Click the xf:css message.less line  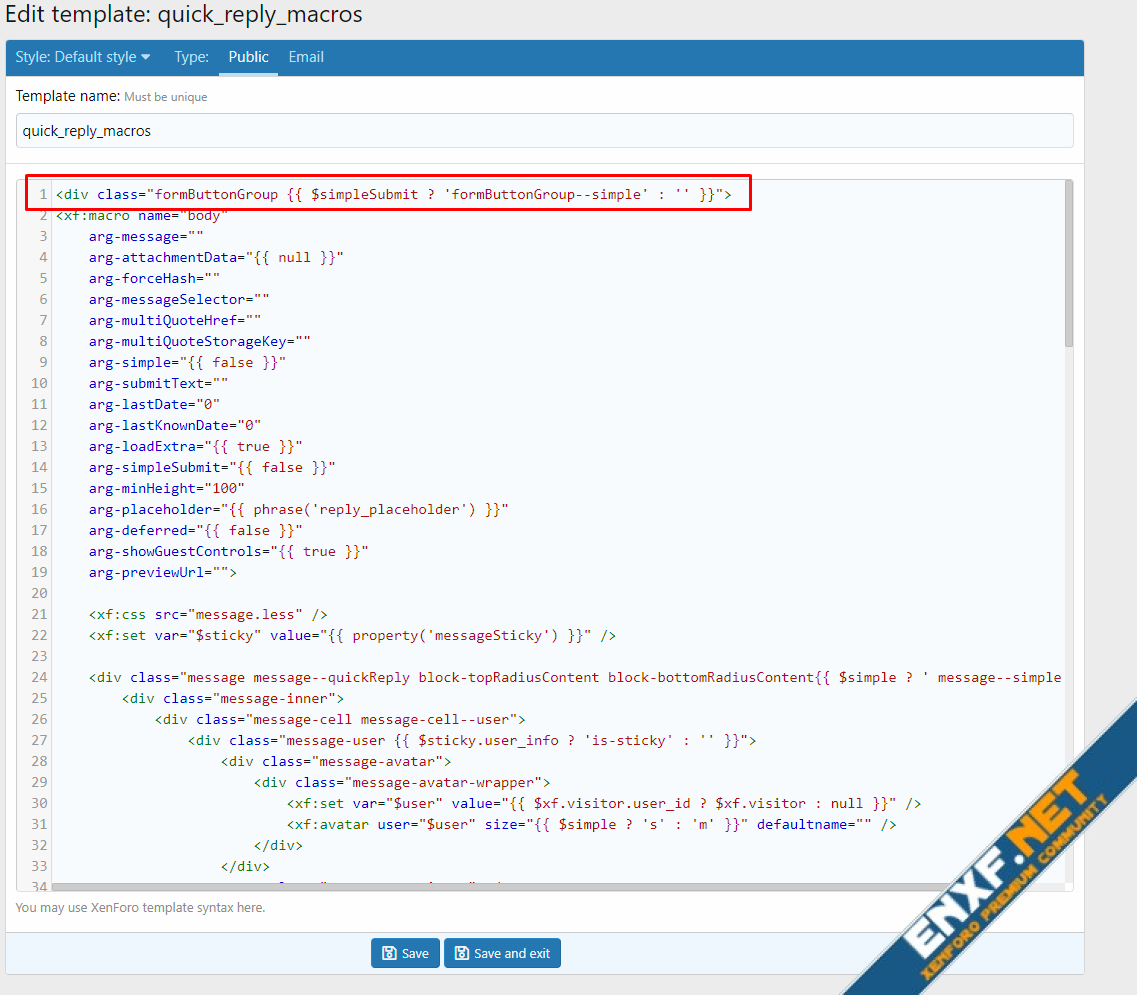208,614
